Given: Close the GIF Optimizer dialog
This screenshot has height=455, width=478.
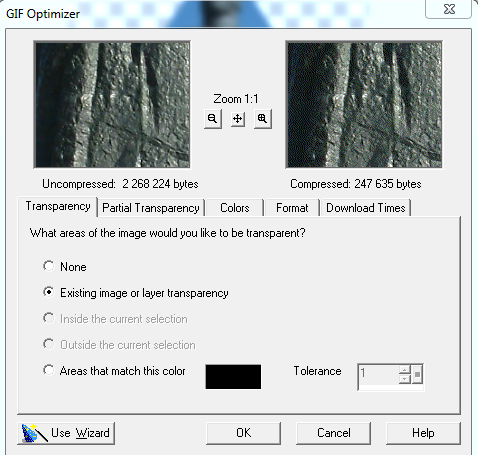Looking at the screenshot, I should 449,9.
